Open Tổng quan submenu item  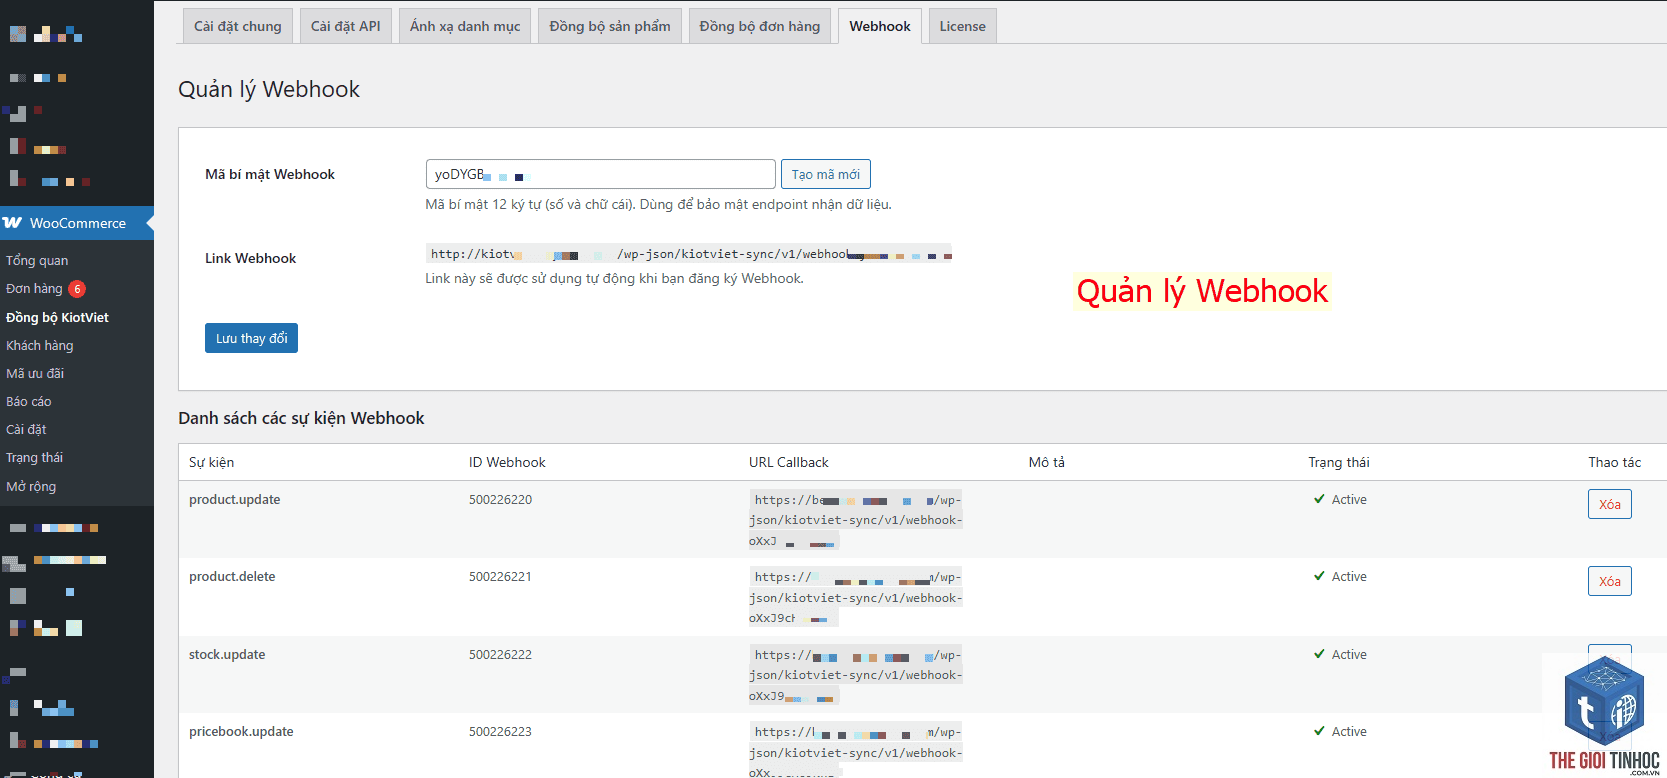tap(37, 260)
